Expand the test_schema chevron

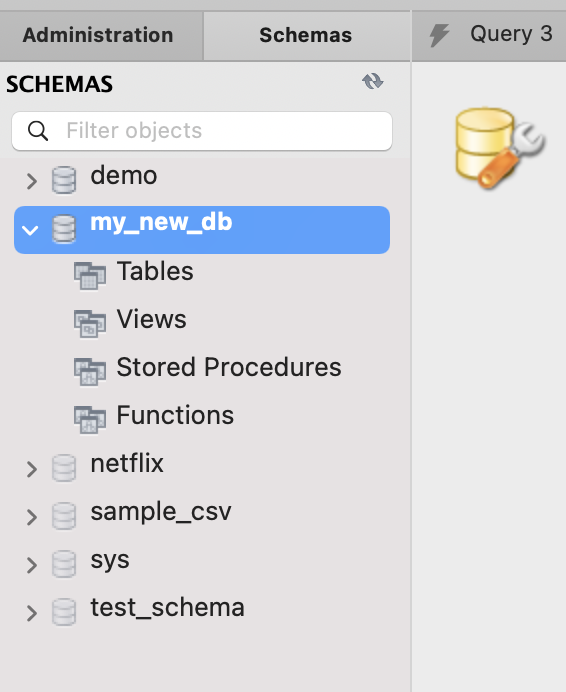pyautogui.click(x=31, y=613)
